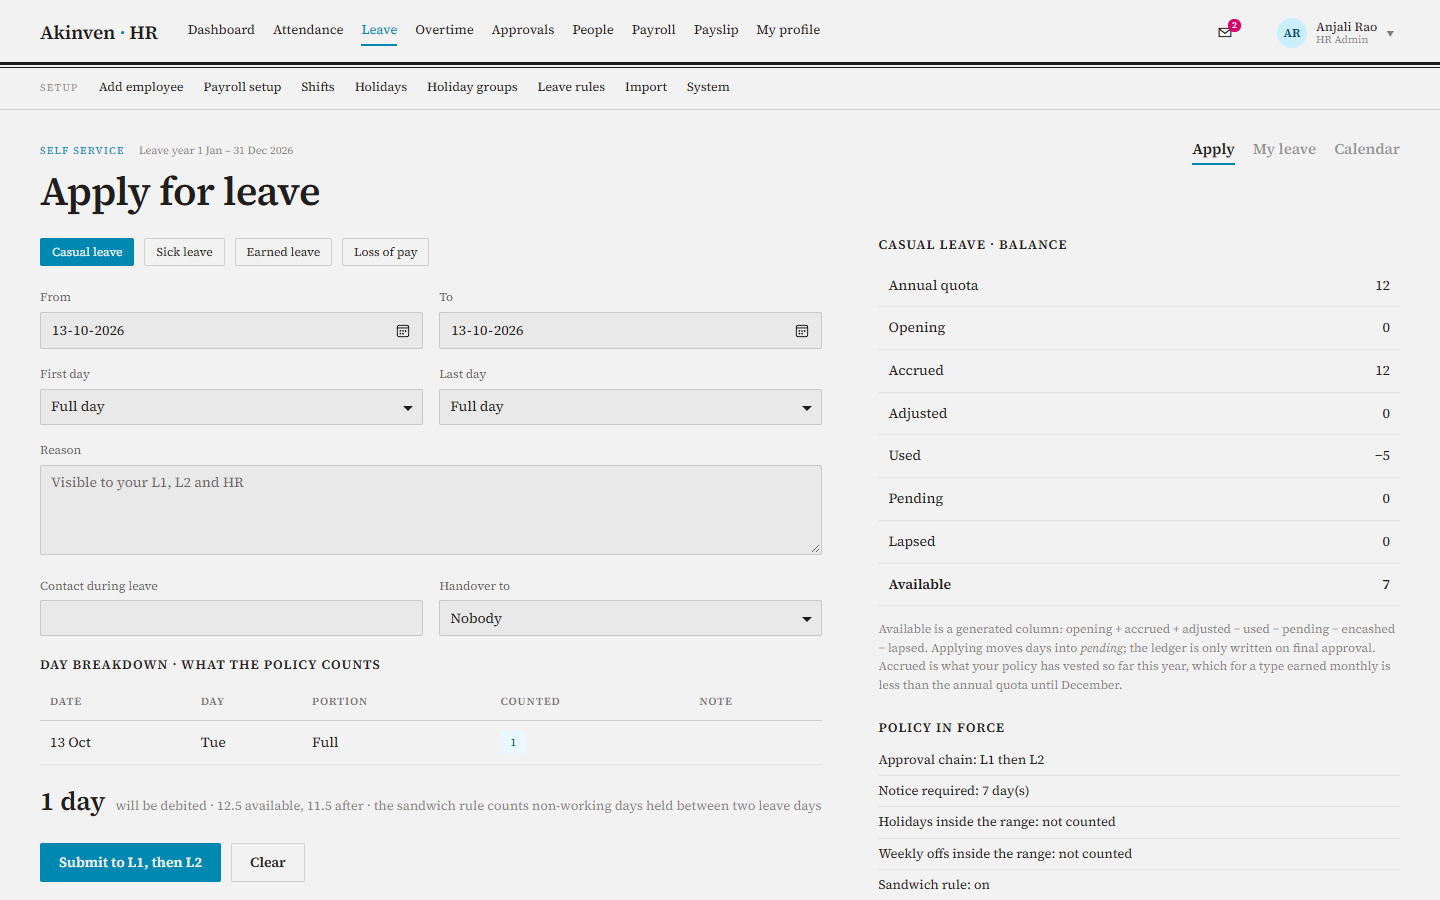The height and width of the screenshot is (900, 1440).
Task: Select the Earned leave type
Action: 283,252
